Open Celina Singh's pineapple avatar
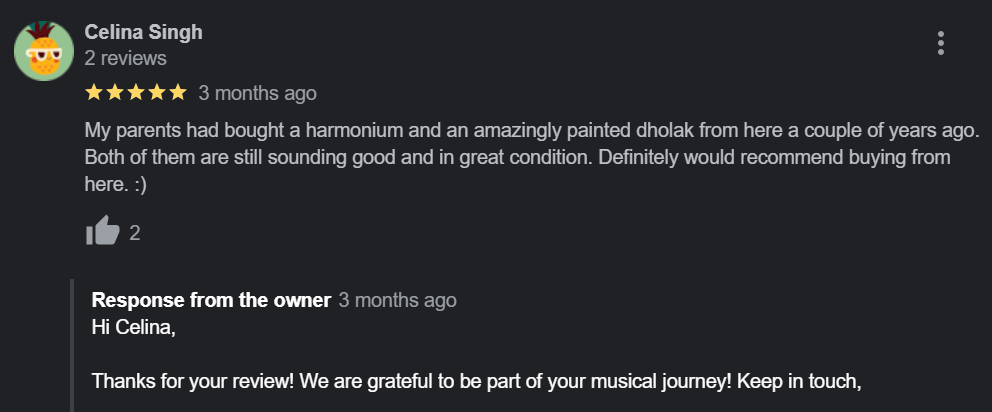 point(44,51)
